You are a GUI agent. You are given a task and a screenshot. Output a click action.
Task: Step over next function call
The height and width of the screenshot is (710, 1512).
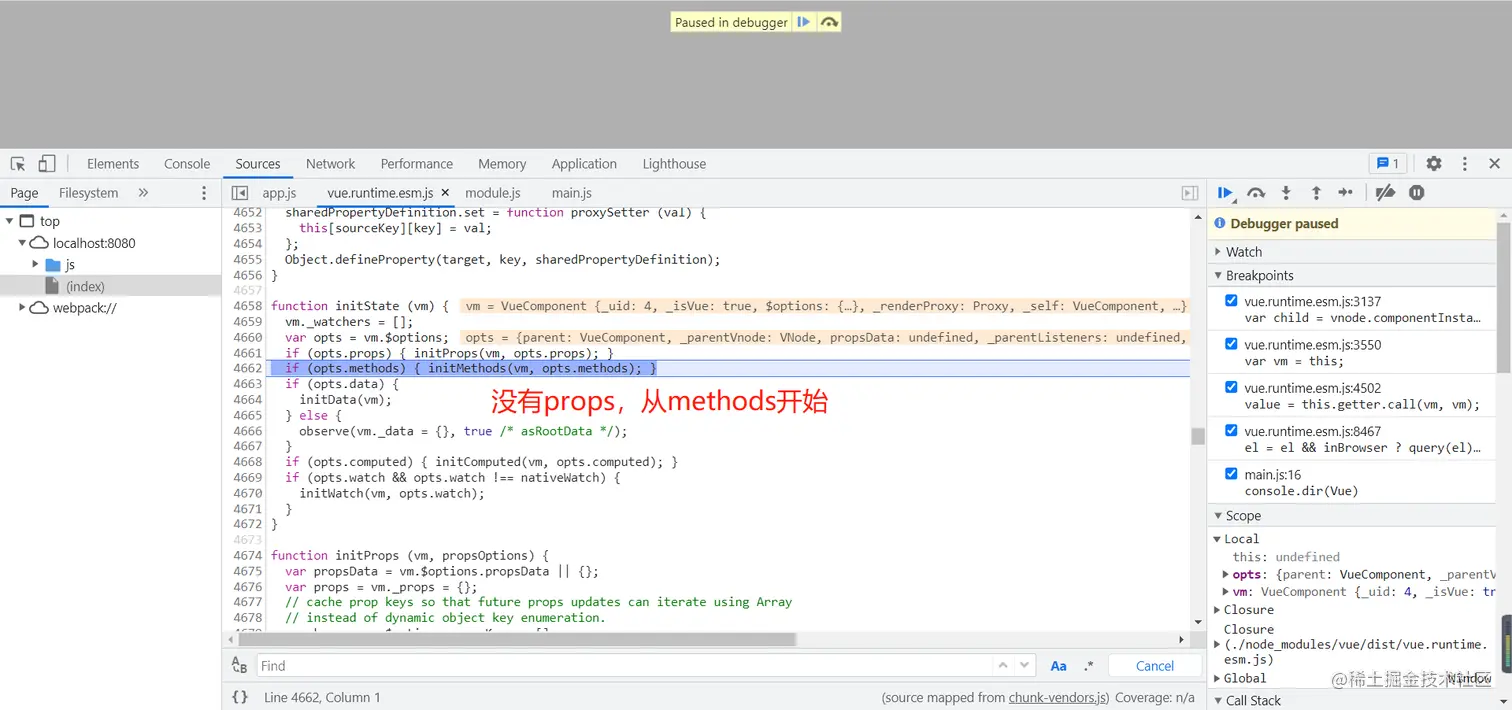point(1256,193)
